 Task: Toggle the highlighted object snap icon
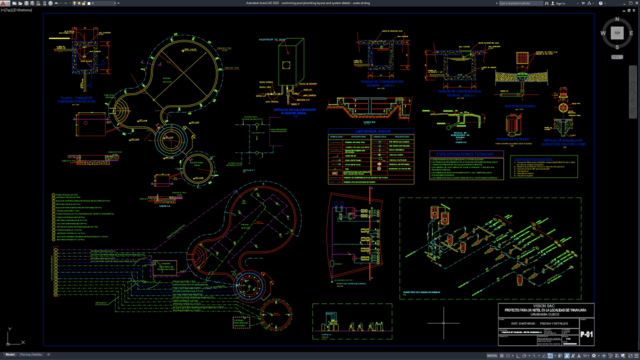click(550, 356)
